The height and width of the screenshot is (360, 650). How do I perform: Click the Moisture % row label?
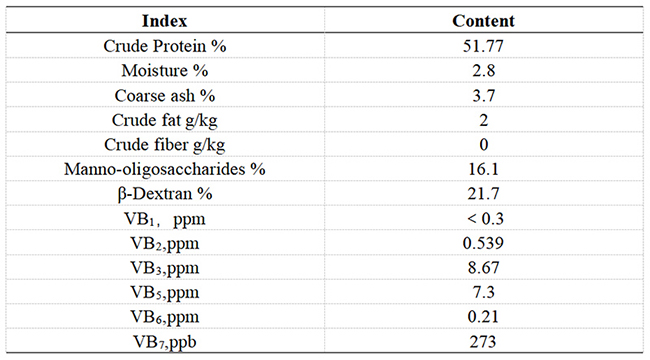pyautogui.click(x=165, y=71)
